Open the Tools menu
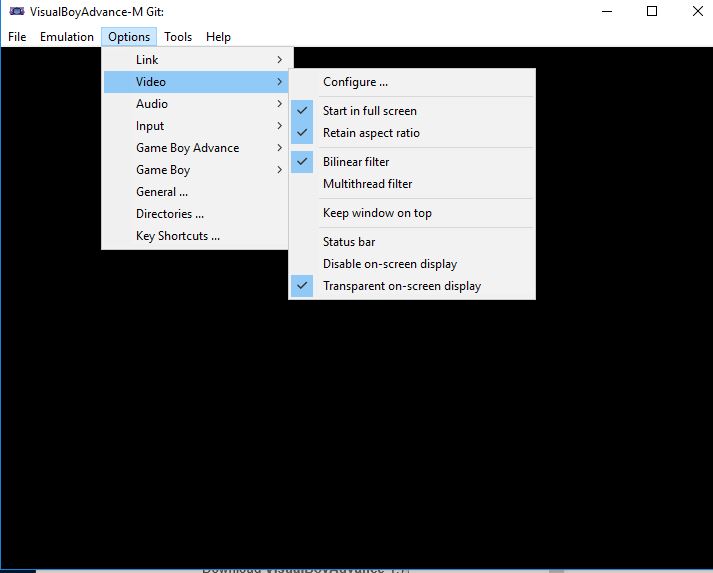713x573 pixels. point(178,37)
